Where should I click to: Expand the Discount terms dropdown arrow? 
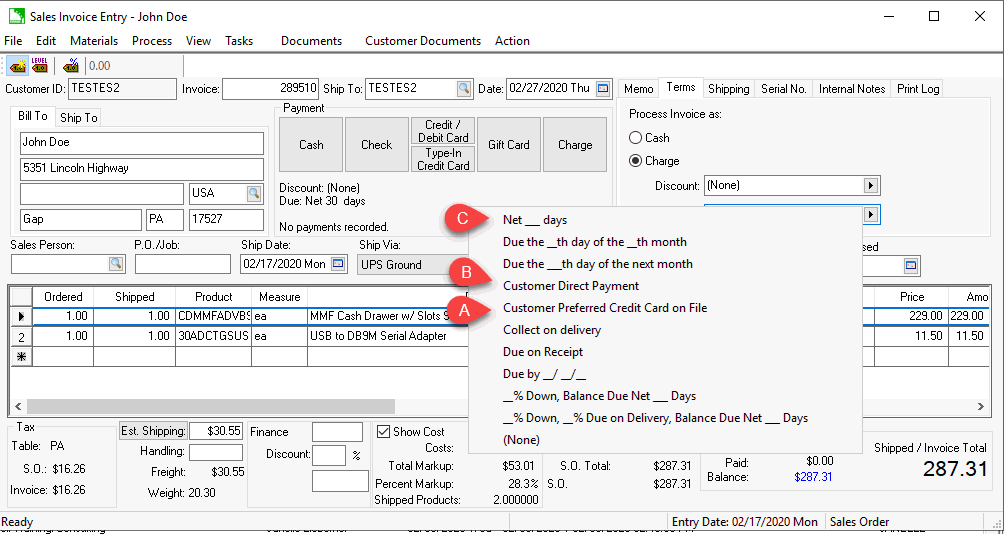point(870,186)
